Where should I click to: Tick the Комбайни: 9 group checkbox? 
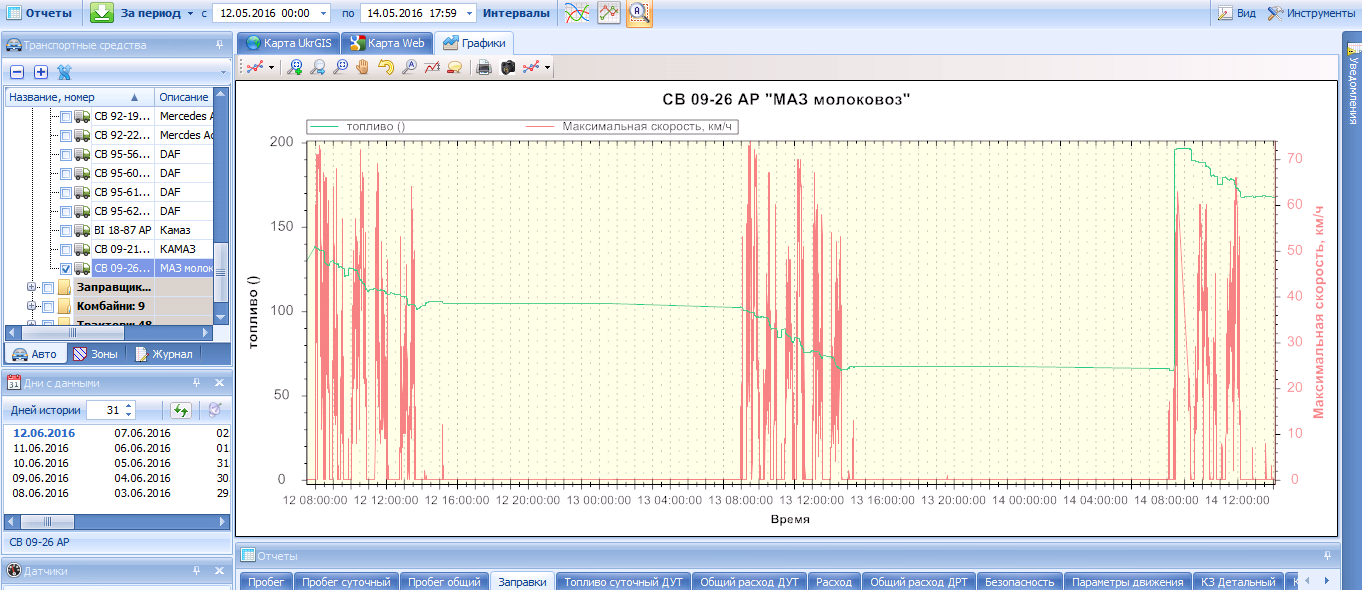click(48, 306)
